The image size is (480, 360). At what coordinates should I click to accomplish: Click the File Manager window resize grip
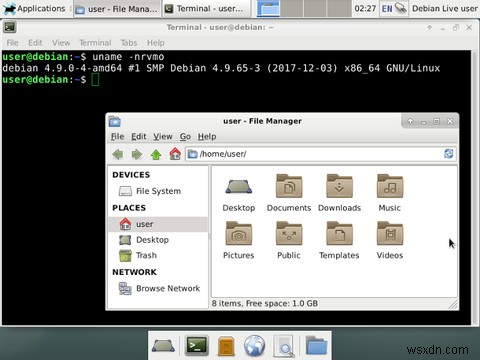[453, 304]
